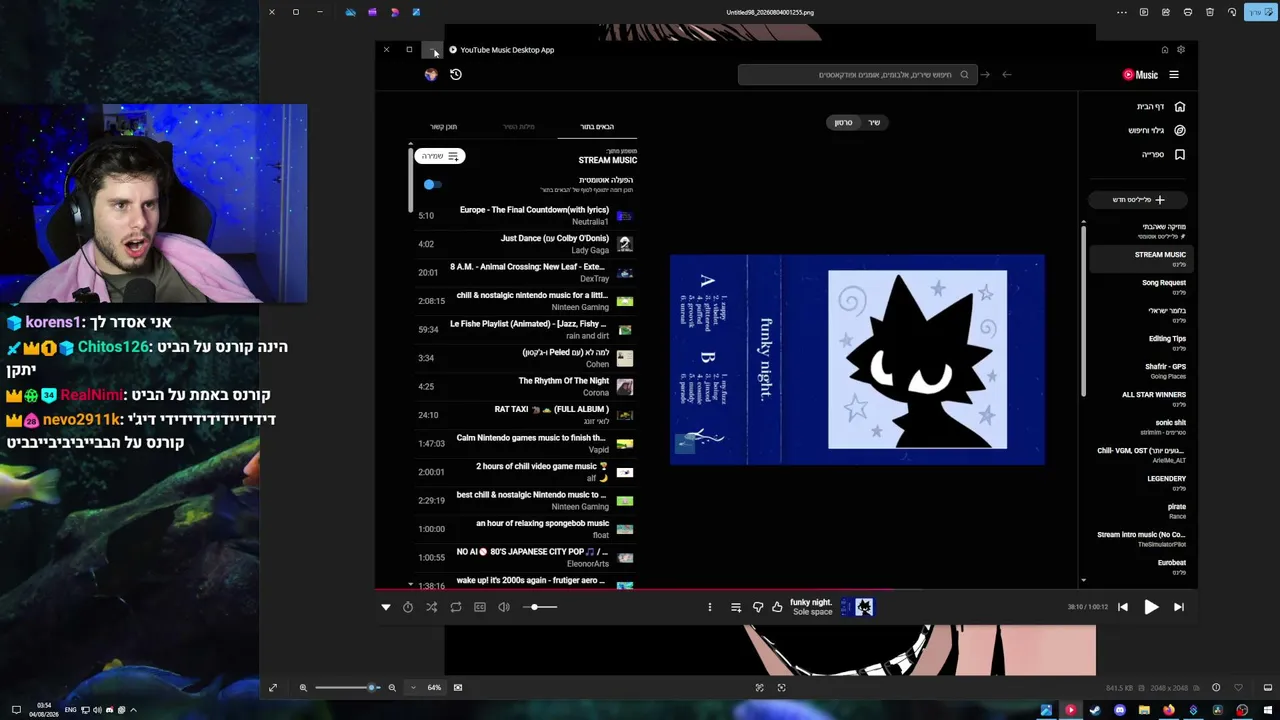Screen dimensions: 1280x720
Task: Rotate the image in Photos toolbar
Action: pos(1232,12)
